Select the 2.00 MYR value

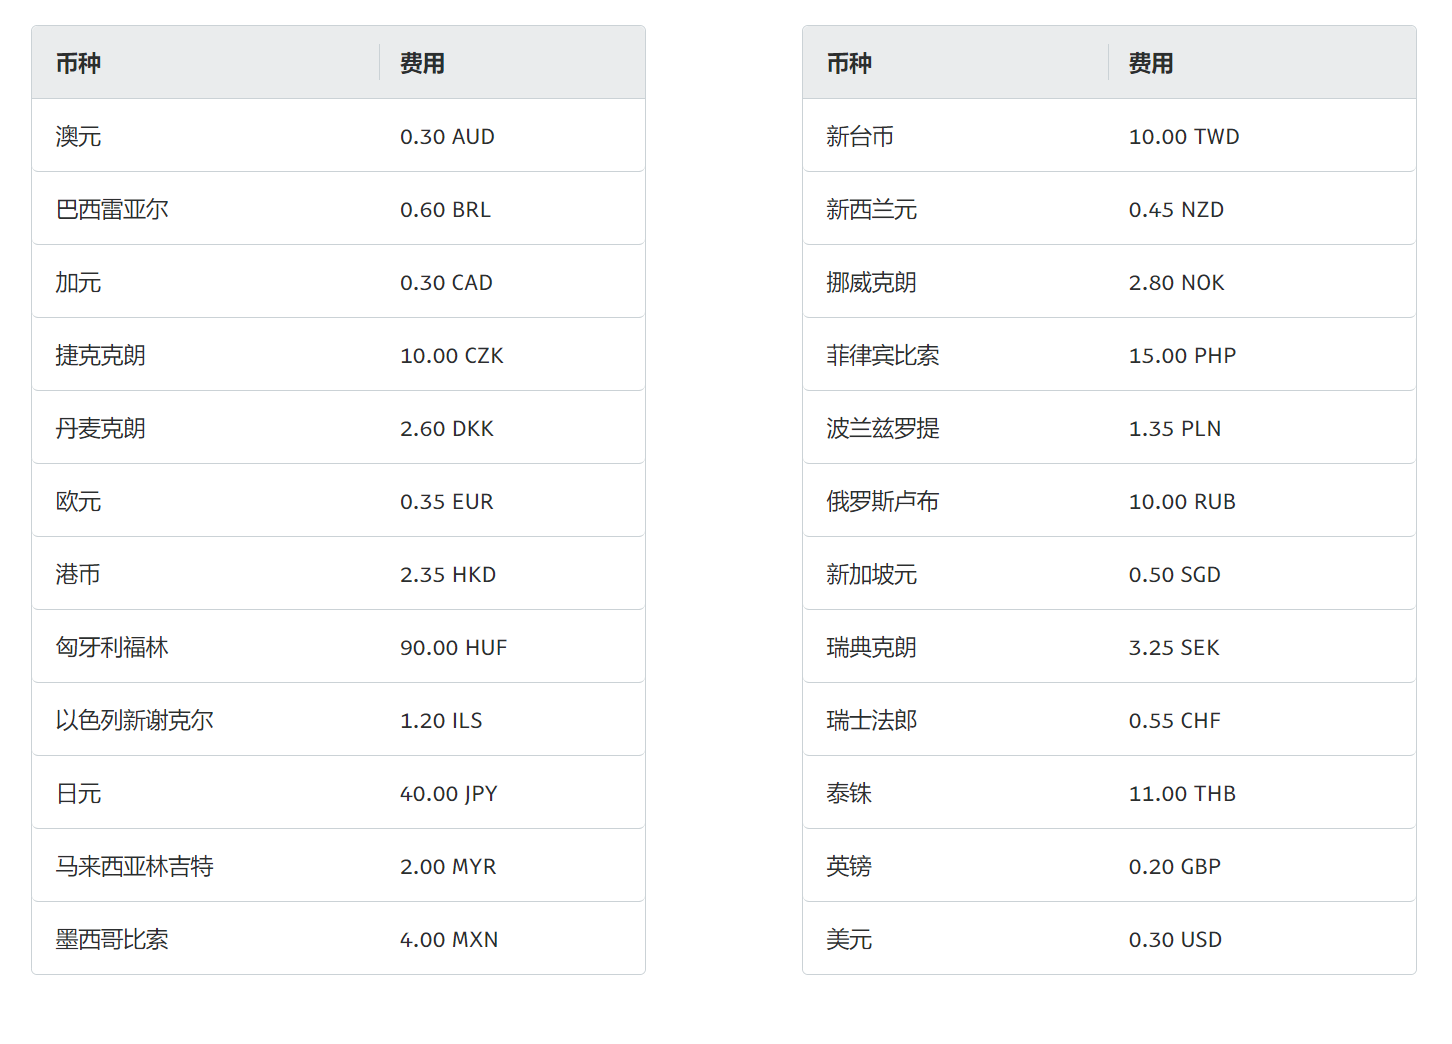[x=448, y=866]
